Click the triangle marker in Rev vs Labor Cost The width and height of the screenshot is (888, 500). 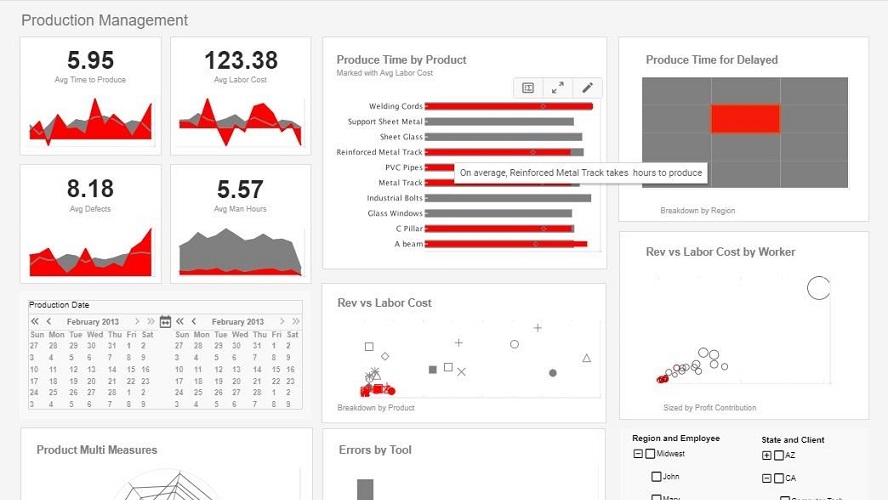pos(587,358)
